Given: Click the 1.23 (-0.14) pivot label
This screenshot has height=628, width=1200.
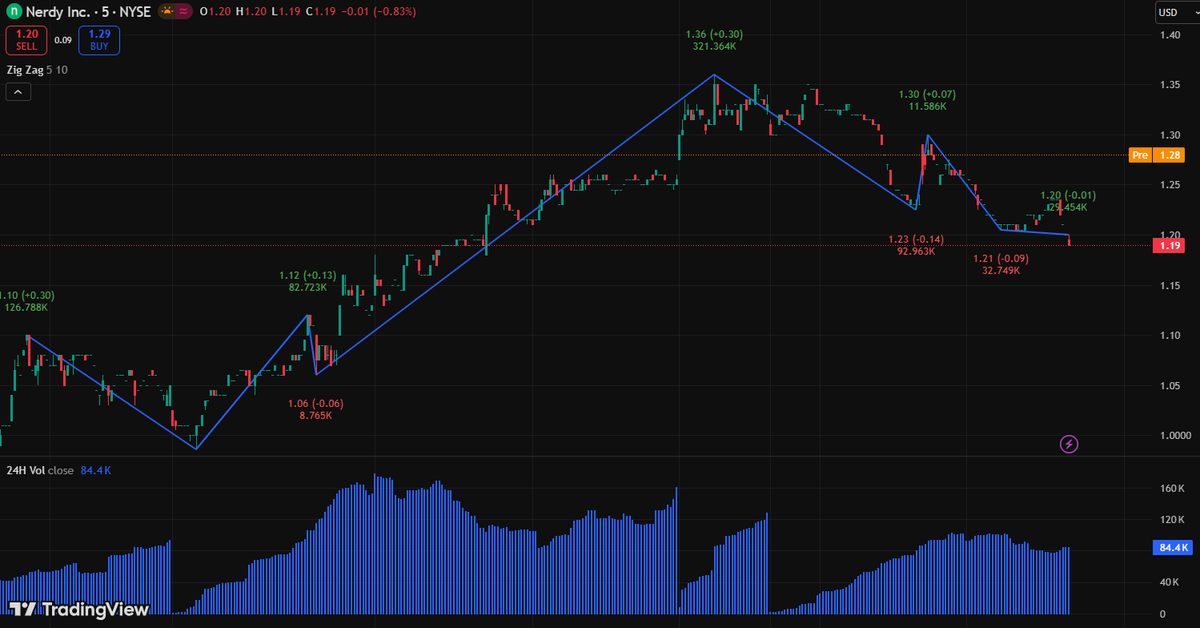Looking at the screenshot, I should click(x=916, y=239).
